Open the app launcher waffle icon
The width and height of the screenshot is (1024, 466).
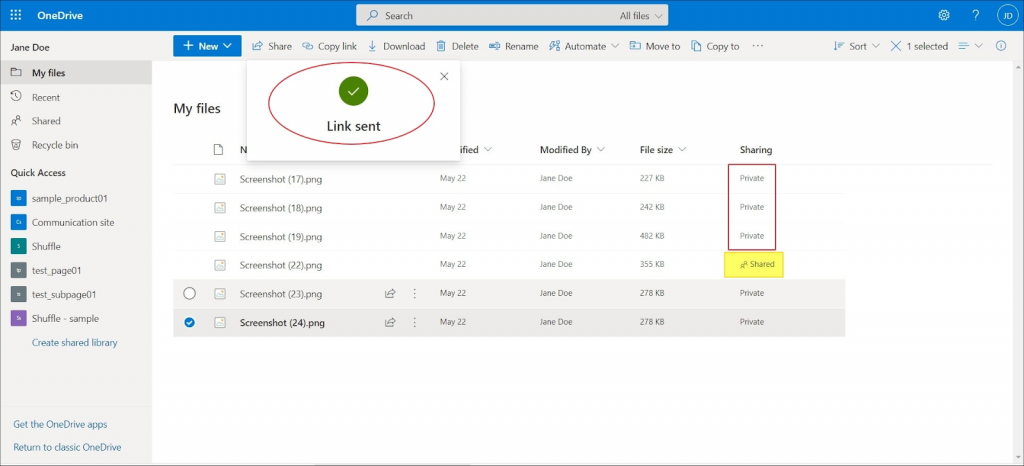(x=16, y=15)
